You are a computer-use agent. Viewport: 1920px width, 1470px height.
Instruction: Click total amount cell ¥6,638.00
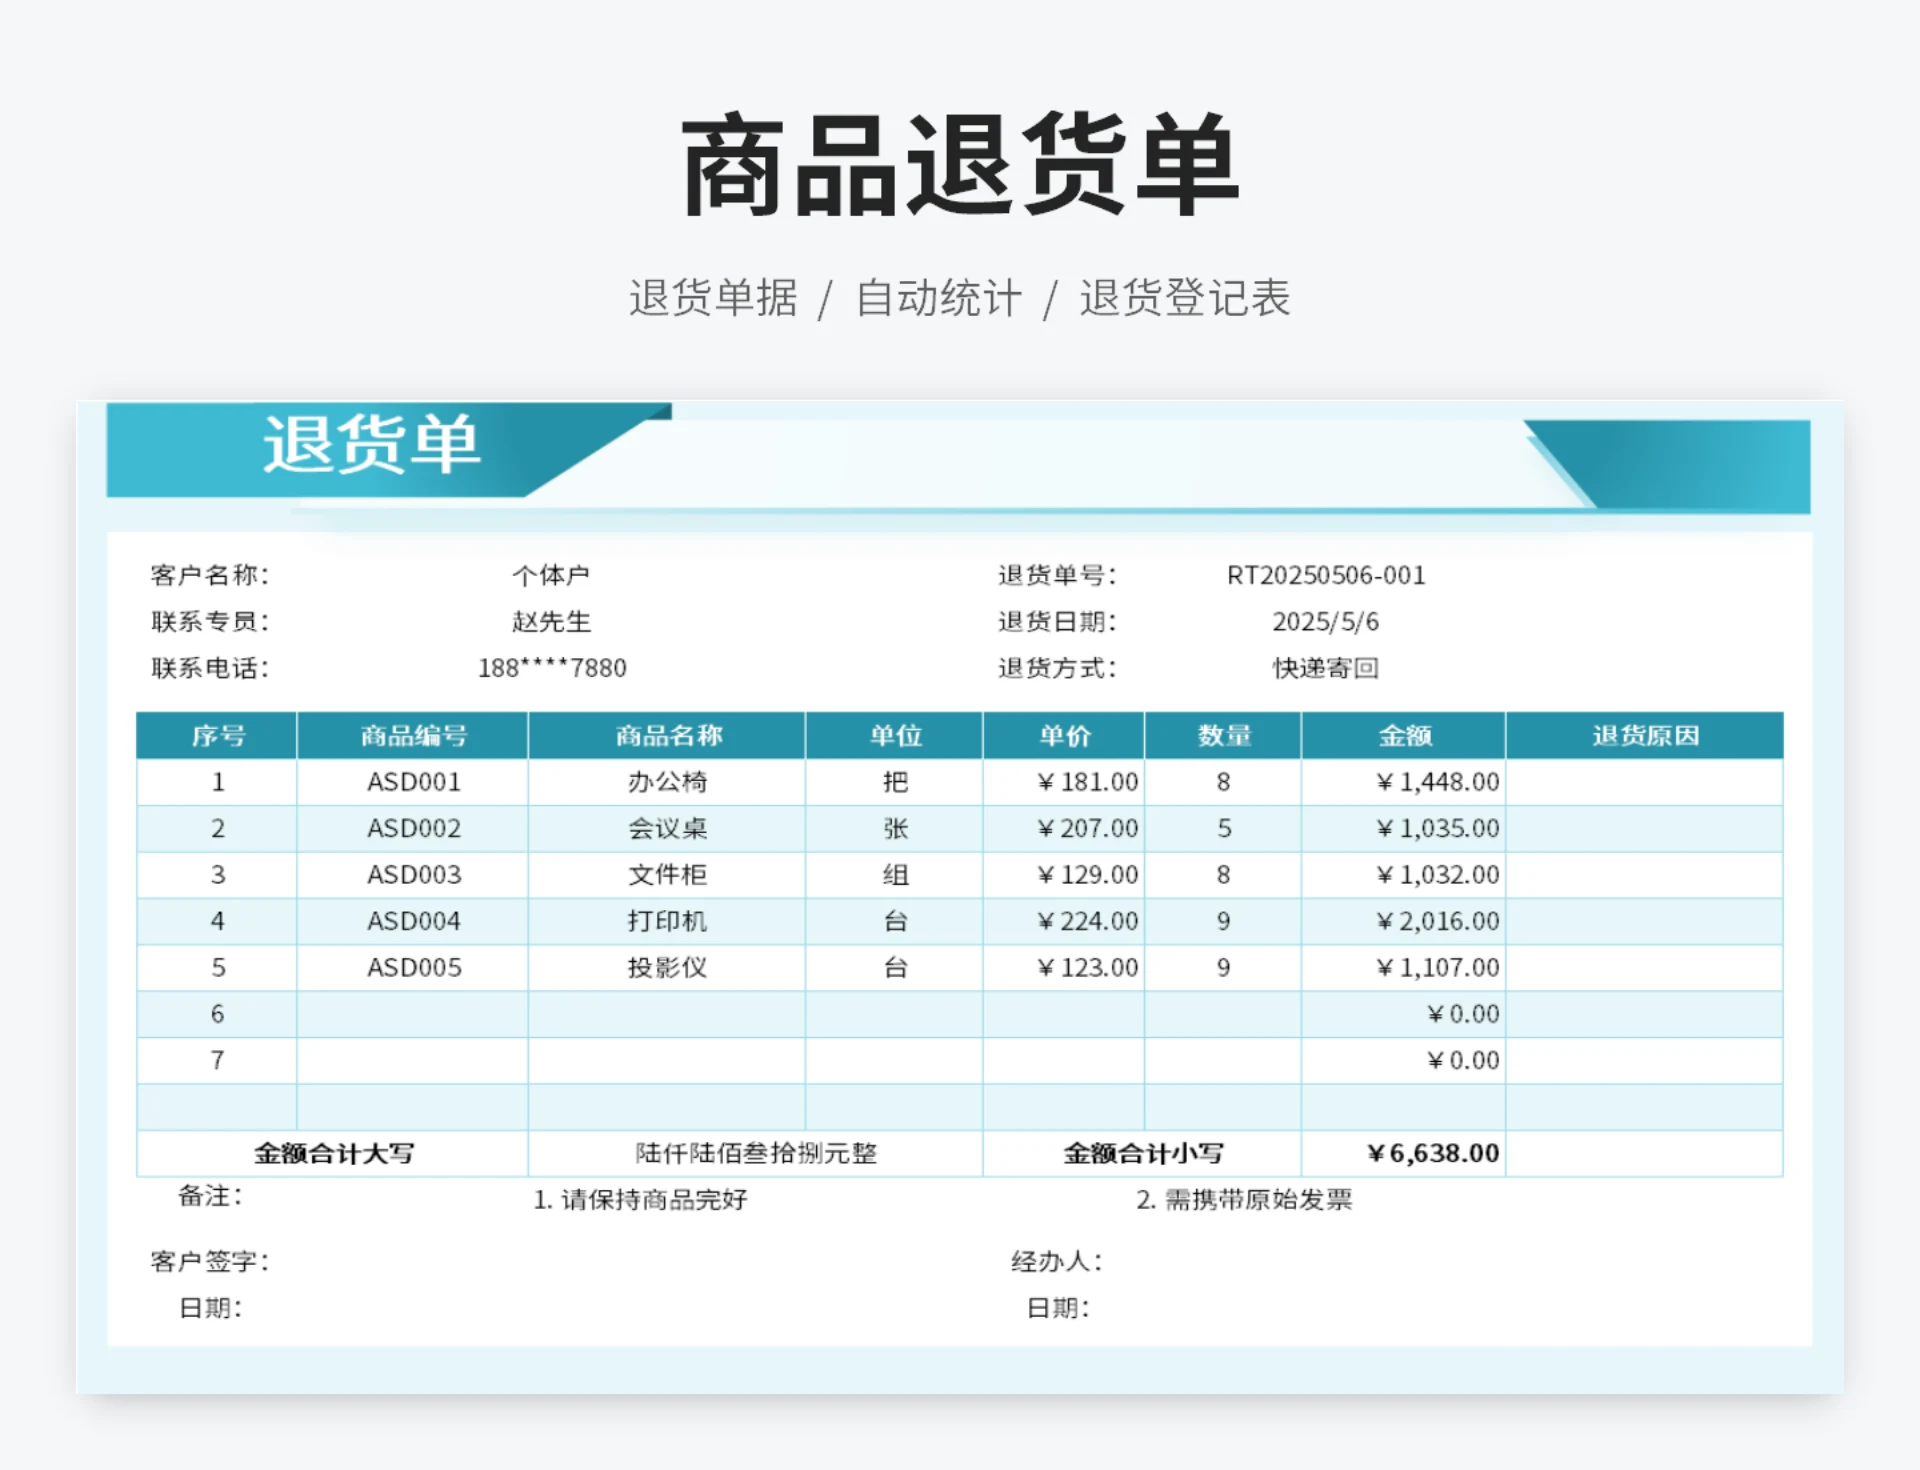tap(1432, 1153)
